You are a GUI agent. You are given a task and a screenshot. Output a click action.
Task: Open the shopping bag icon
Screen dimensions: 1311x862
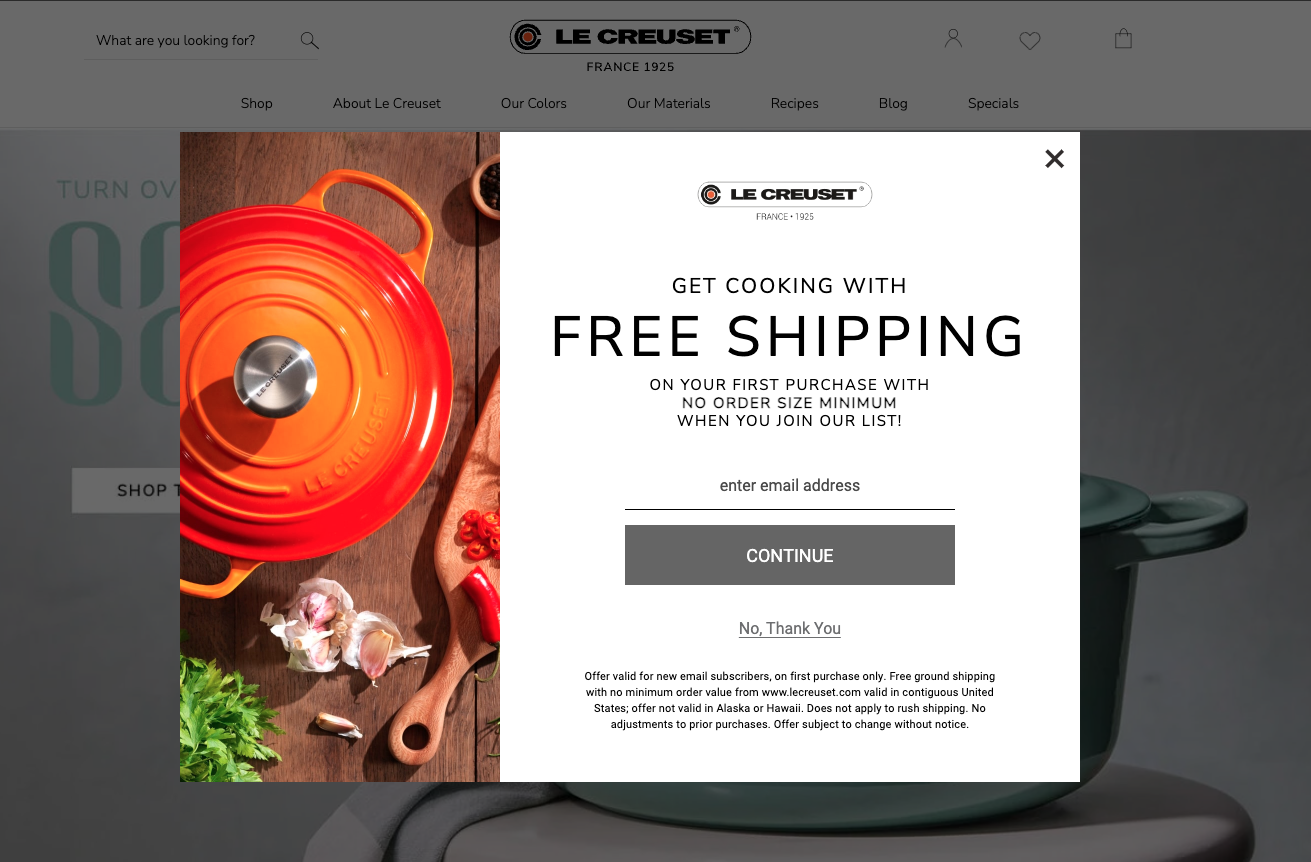point(1123,39)
